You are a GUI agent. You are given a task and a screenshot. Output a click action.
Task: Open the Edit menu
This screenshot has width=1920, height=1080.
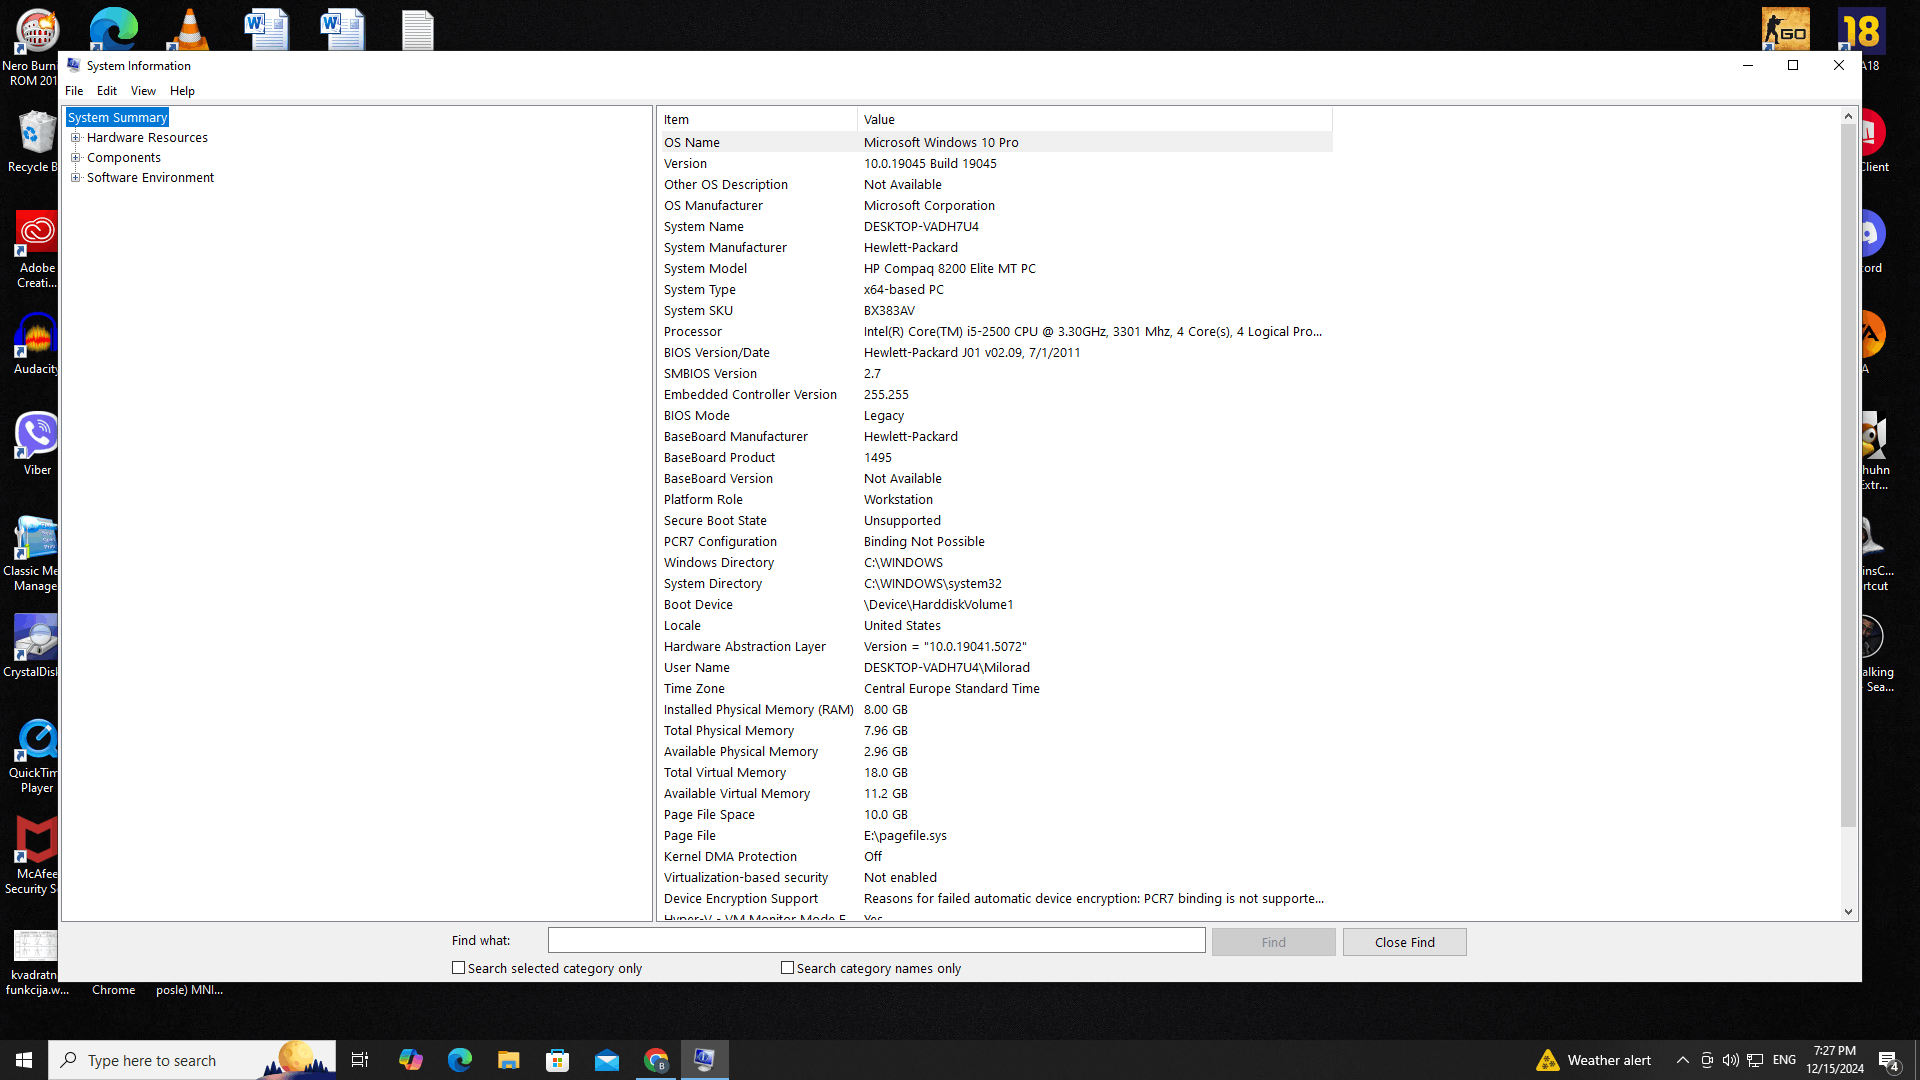click(x=107, y=91)
